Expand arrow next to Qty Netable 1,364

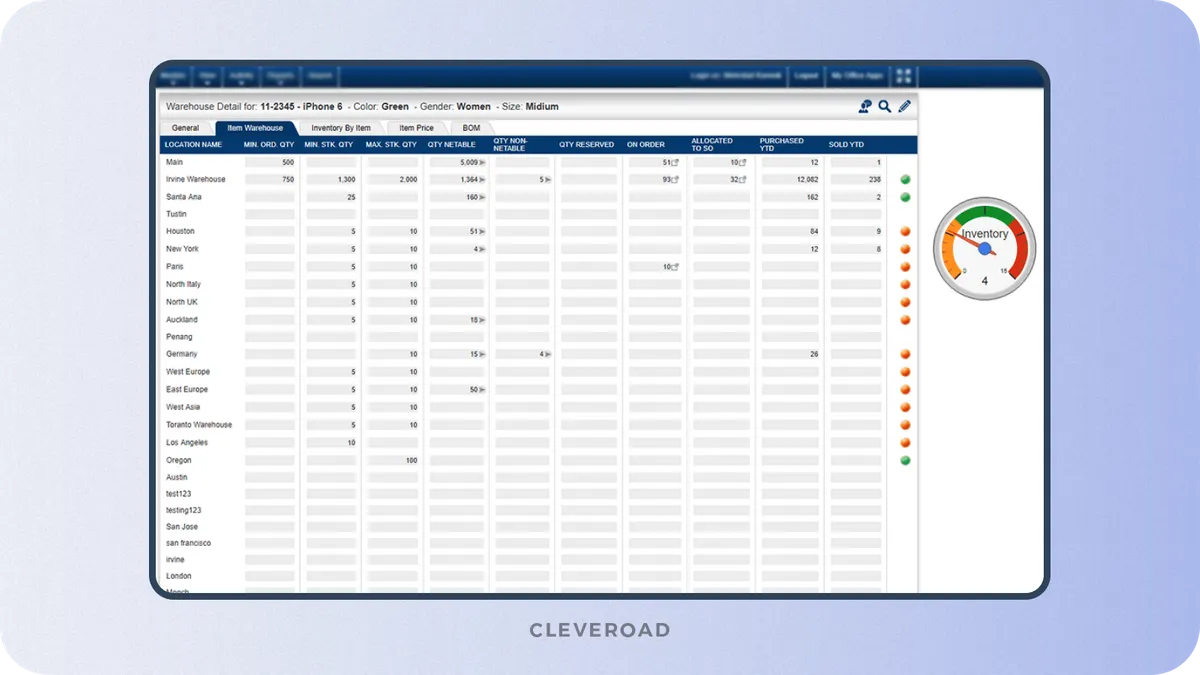point(483,180)
